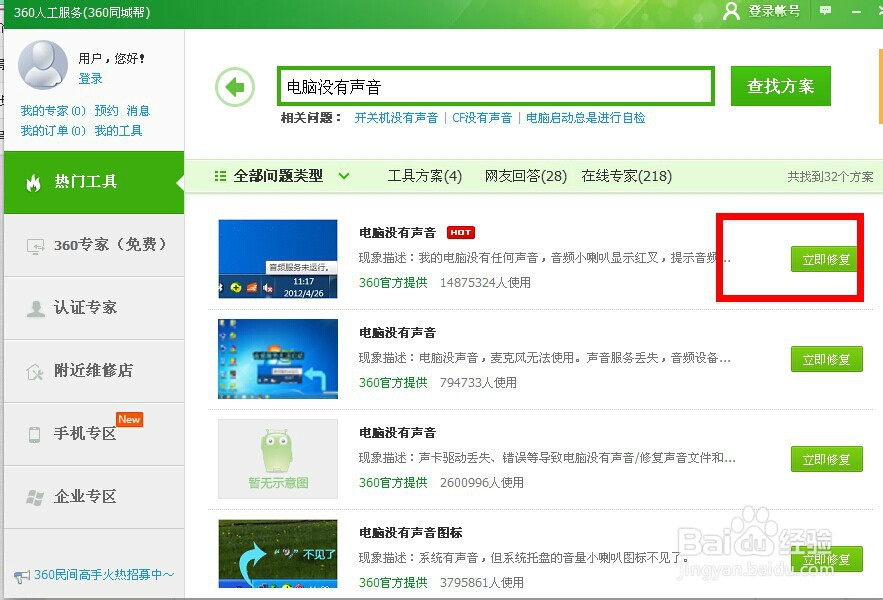
Task: Click the wrench icon beside 附近维修店
Action: tap(35, 372)
